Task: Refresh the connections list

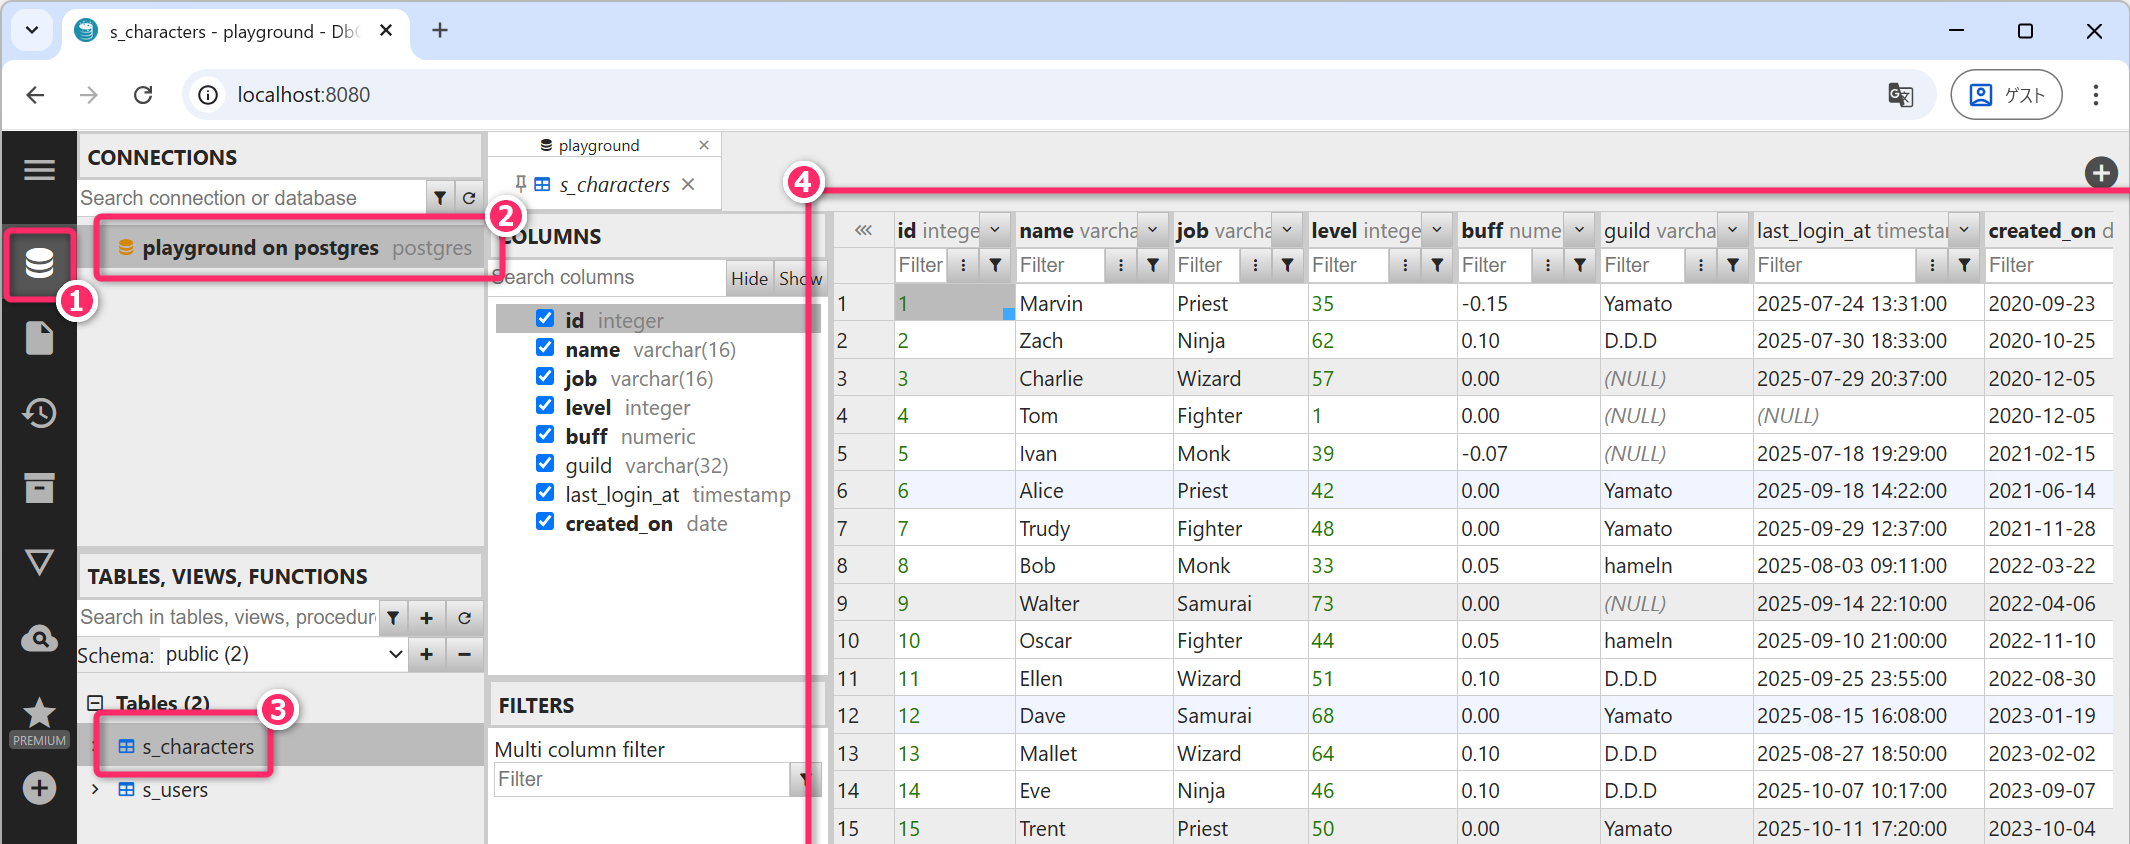Action: (469, 198)
